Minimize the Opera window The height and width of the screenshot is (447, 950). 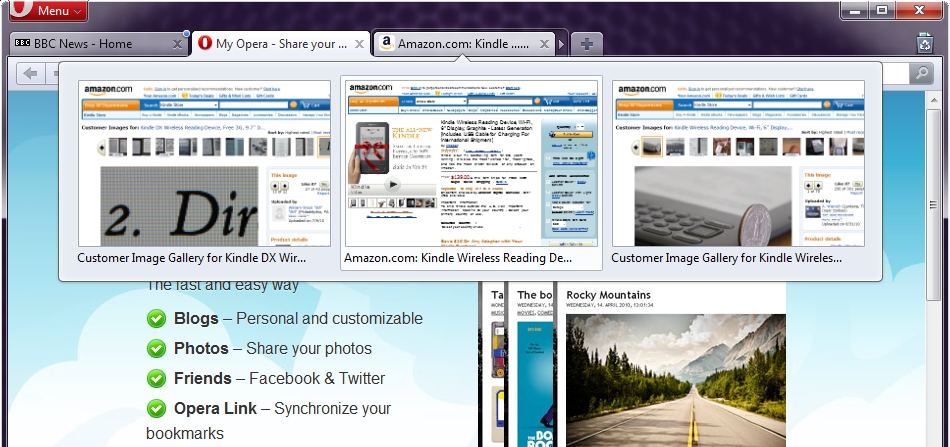tap(855, 10)
